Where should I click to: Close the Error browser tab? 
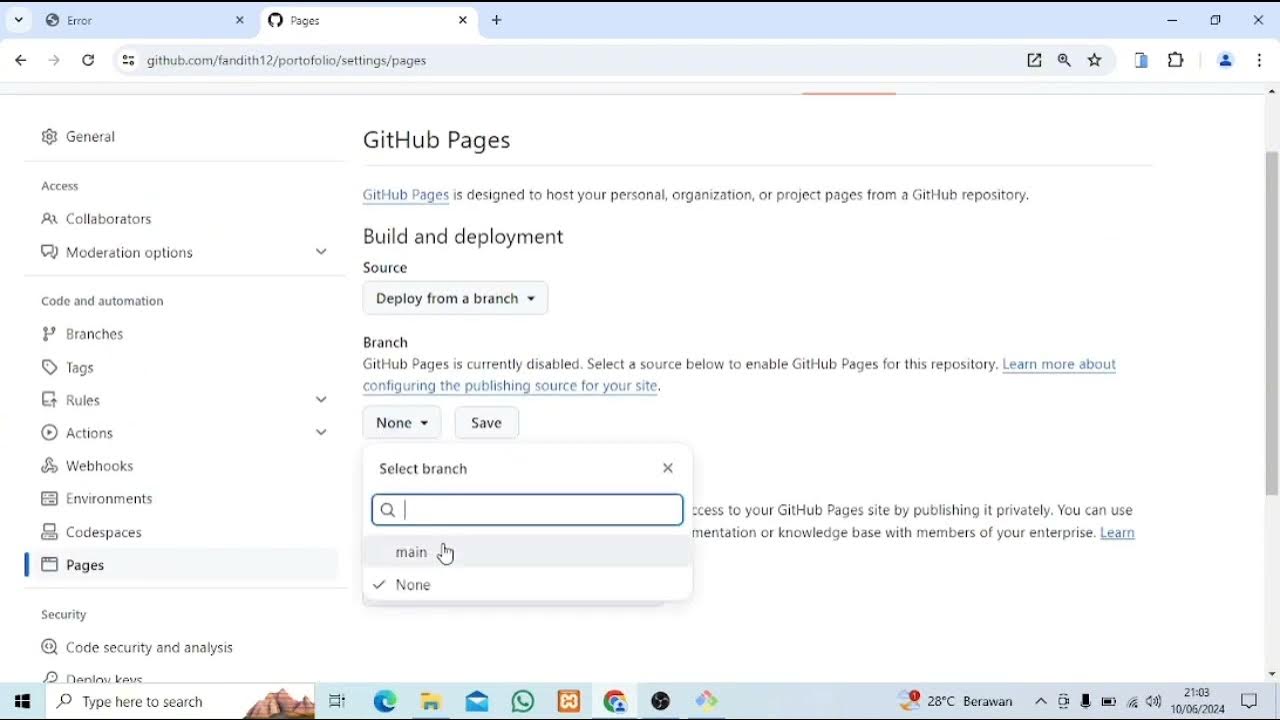[239, 20]
